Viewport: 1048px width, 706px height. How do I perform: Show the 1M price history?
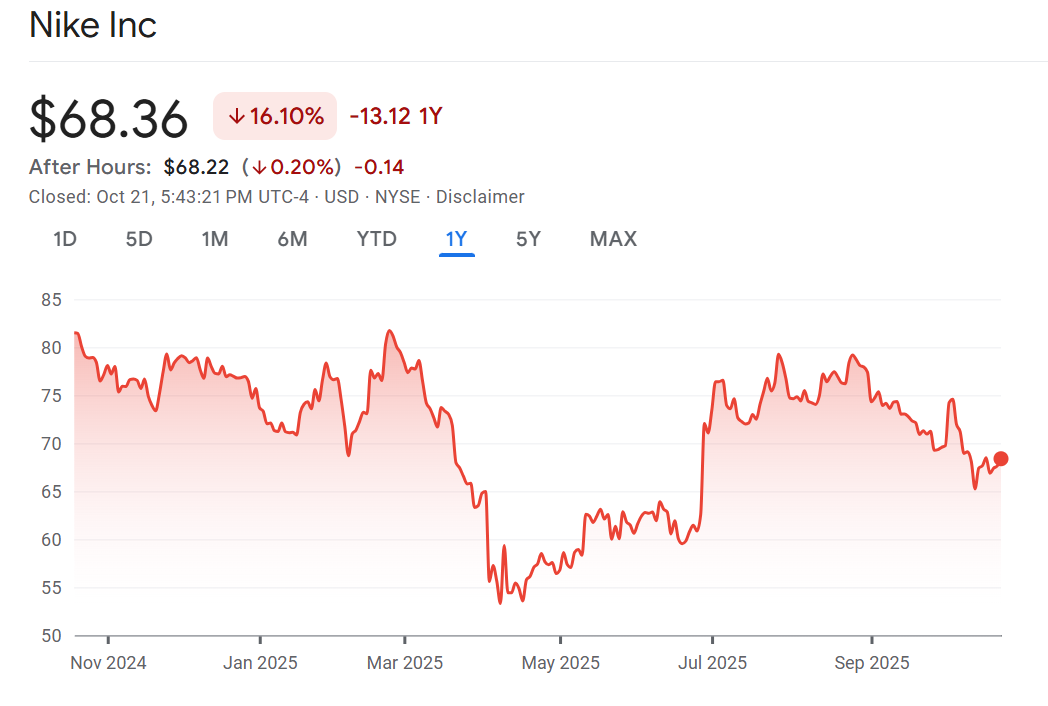(x=215, y=239)
